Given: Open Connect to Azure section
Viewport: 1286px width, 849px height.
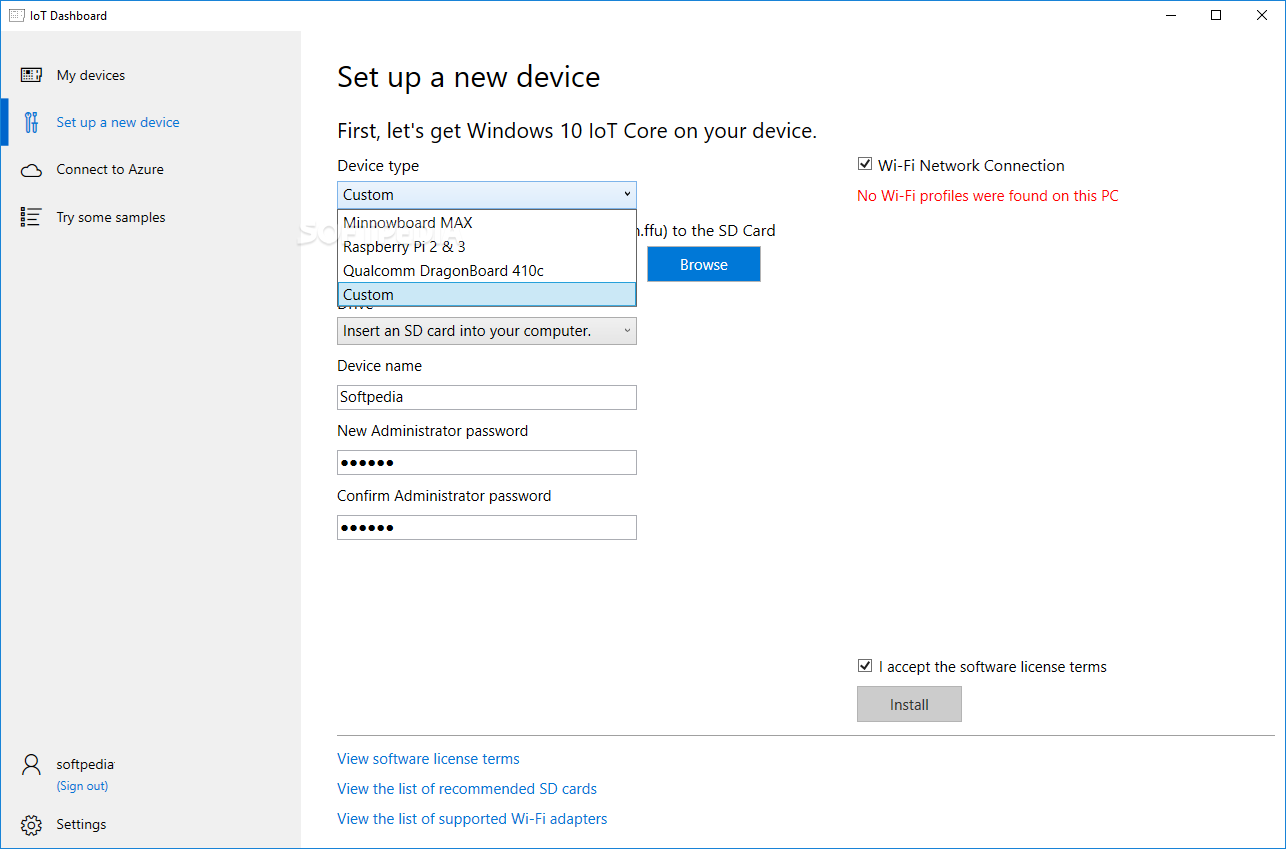Looking at the screenshot, I should point(110,169).
